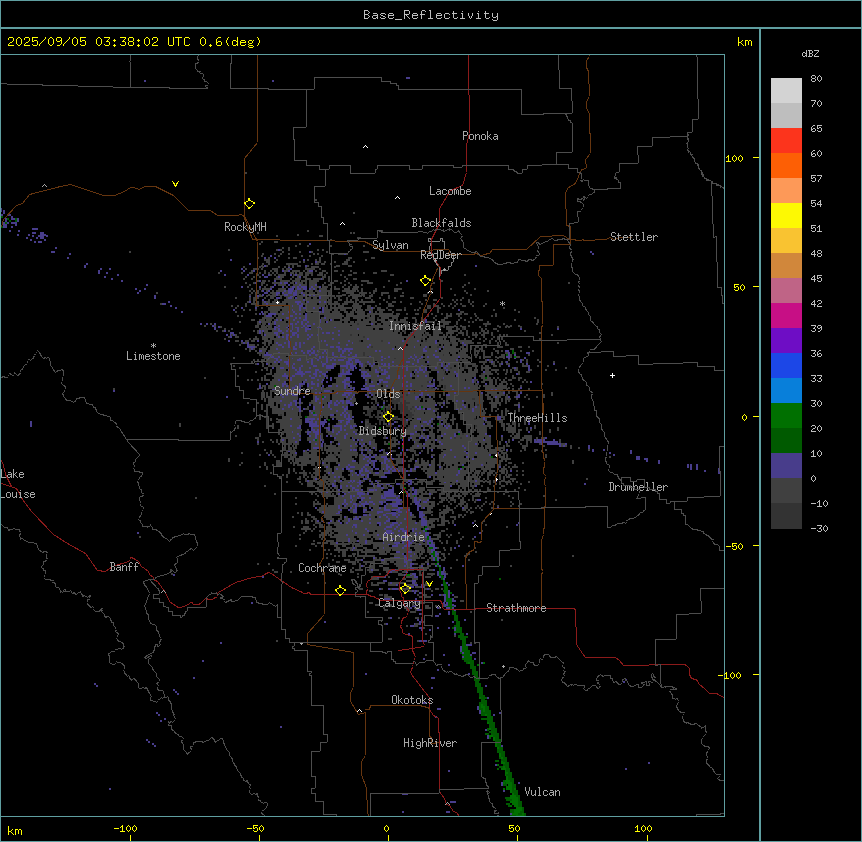Click the Stettler town label
Viewport: 862px width, 842px height.
click(634, 237)
